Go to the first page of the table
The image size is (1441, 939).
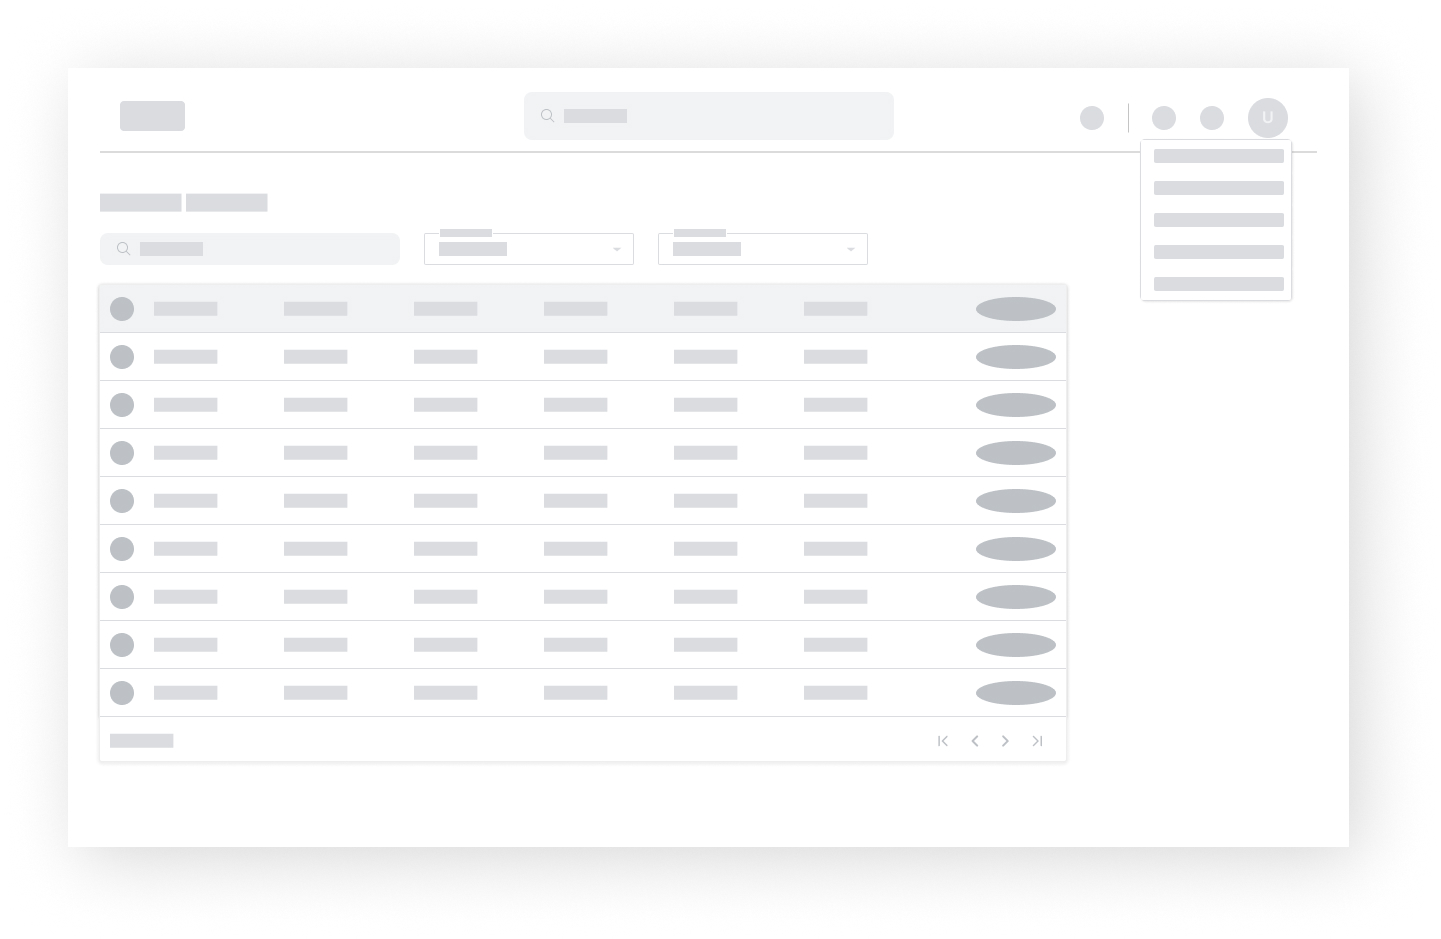942,741
